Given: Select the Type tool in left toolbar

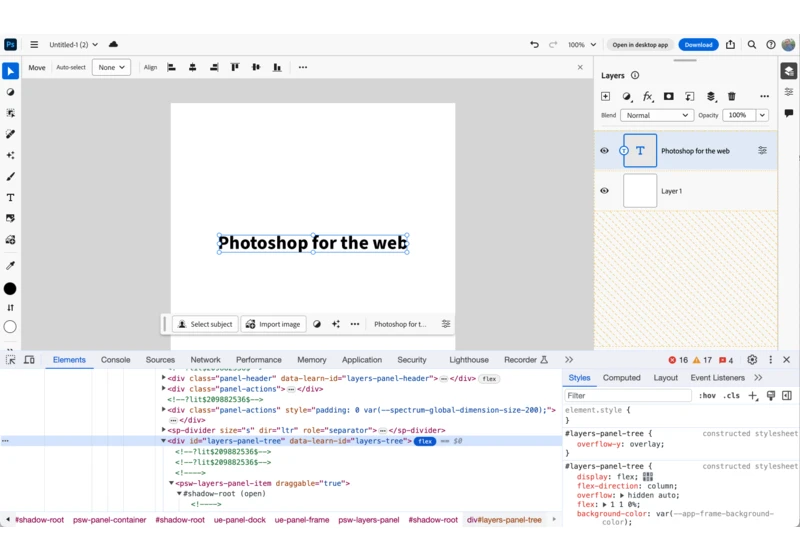Looking at the screenshot, I should click(x=10, y=197).
